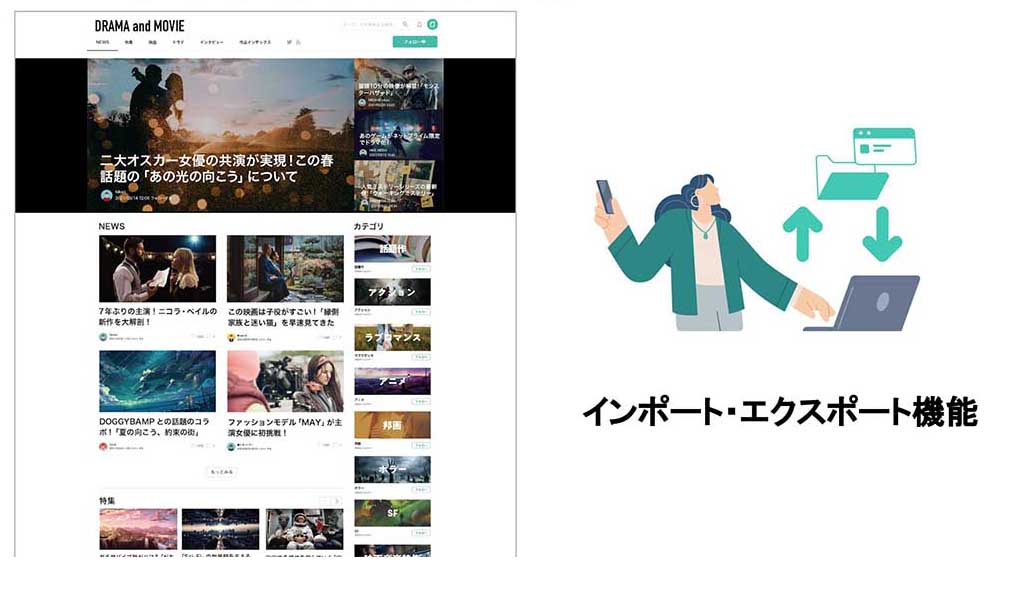Expand more news with もっとみる button

point(221,471)
